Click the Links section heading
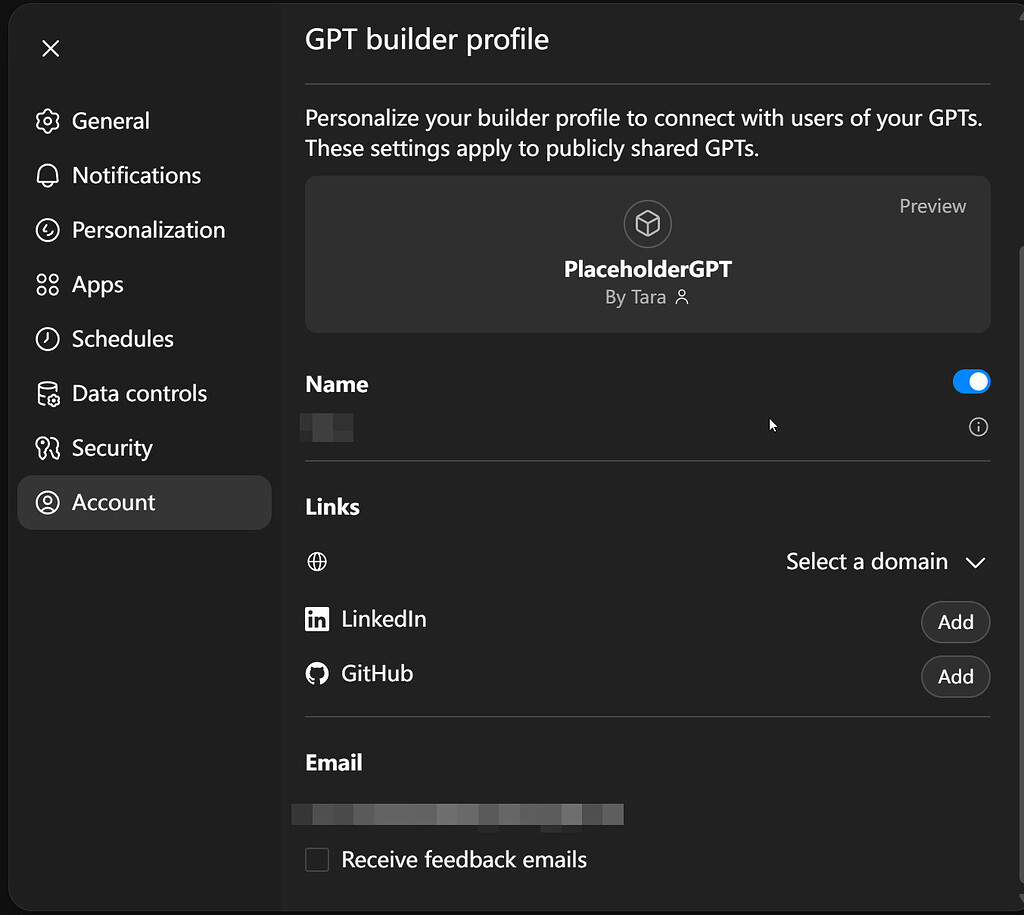 point(332,507)
